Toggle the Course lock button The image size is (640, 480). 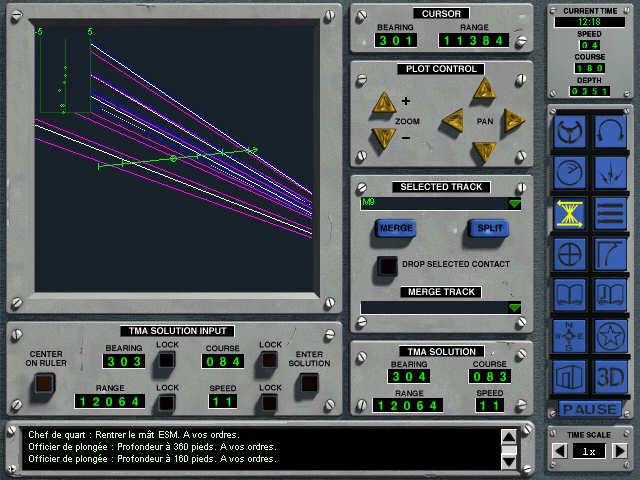(x=270, y=361)
